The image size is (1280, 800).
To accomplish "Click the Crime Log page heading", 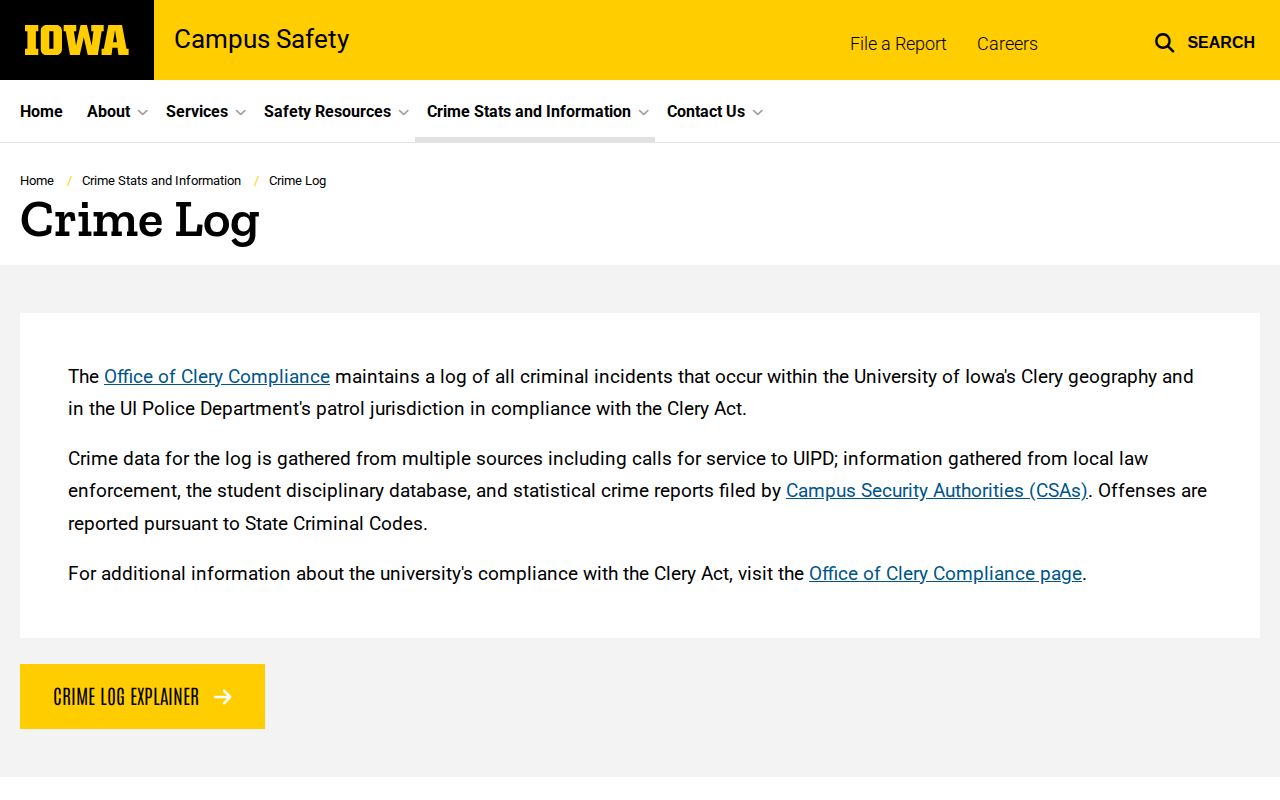I will [x=140, y=221].
